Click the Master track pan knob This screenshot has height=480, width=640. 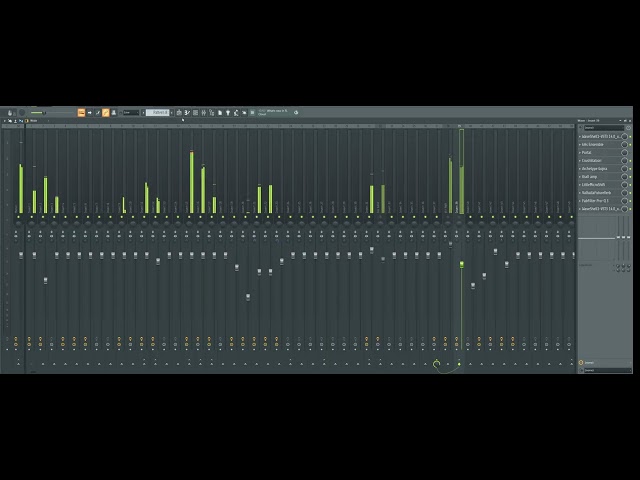tap(18, 223)
